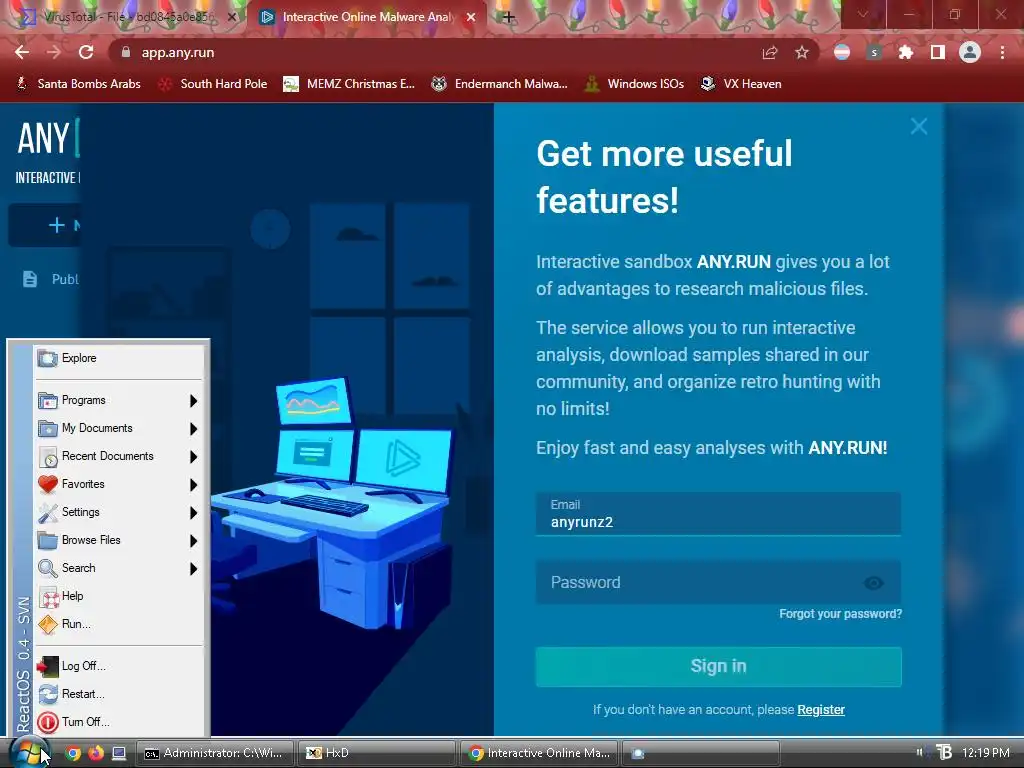Select Turn Off... in the start menu
This screenshot has width=1024, height=768.
(118, 722)
